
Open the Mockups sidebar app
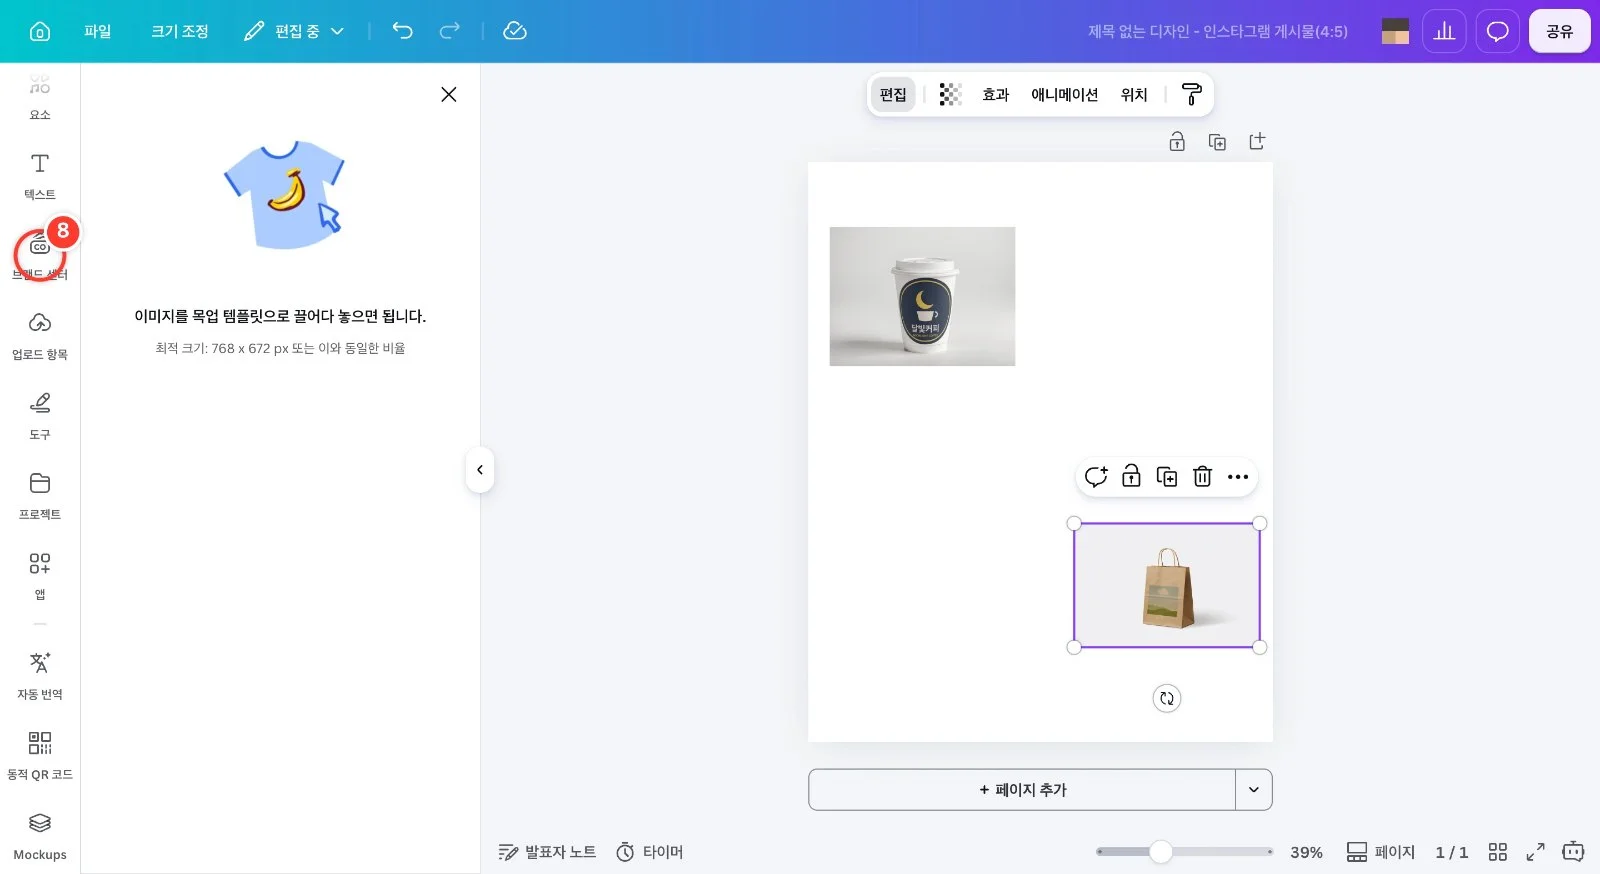(40, 836)
